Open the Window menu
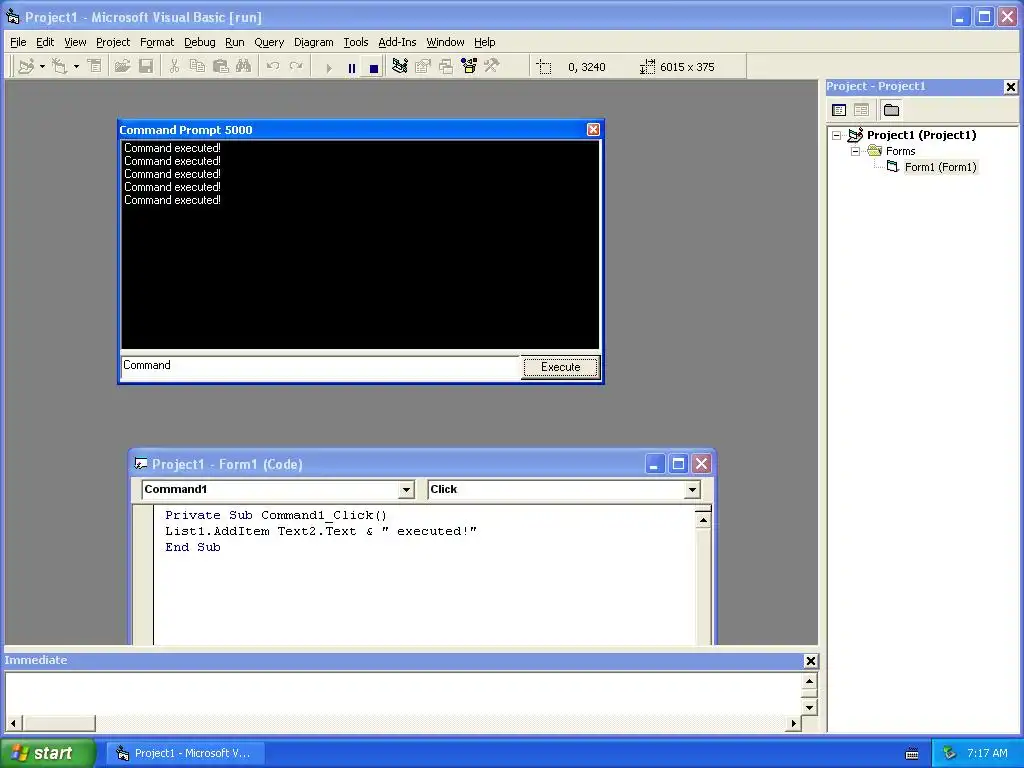The width and height of the screenshot is (1024, 768). (x=445, y=42)
